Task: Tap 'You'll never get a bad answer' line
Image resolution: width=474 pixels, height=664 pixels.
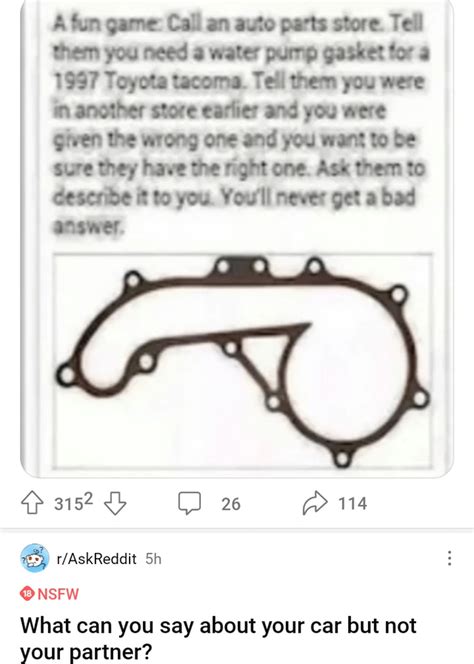Action: pyautogui.click(x=233, y=212)
